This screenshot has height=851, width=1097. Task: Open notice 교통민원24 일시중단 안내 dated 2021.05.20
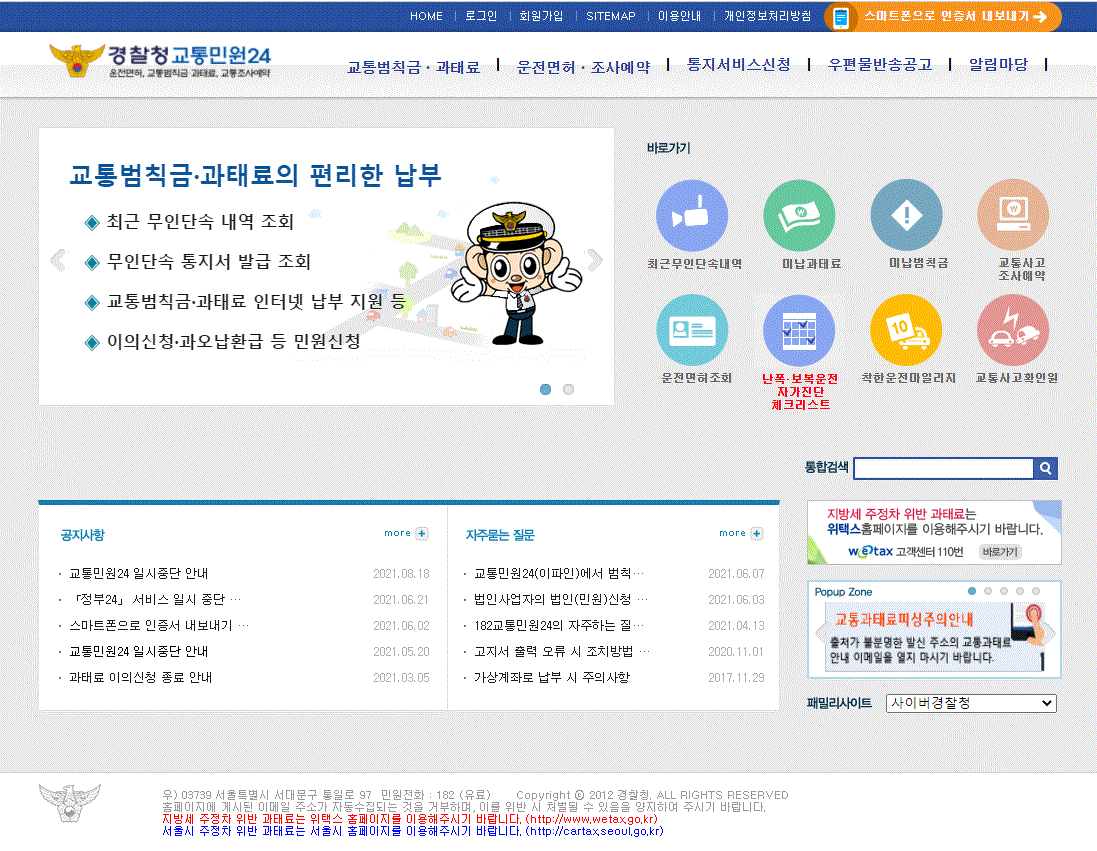[139, 652]
